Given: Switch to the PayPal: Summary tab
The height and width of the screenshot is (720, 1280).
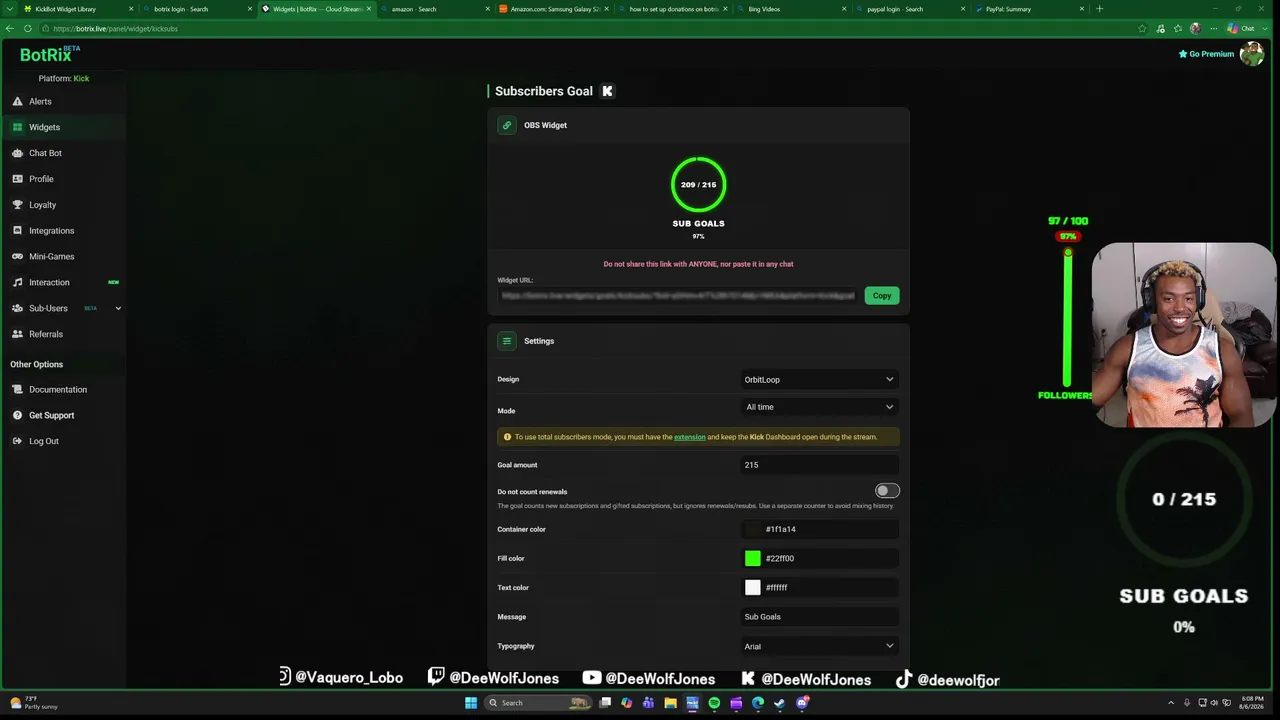Looking at the screenshot, I should coord(1028,9).
